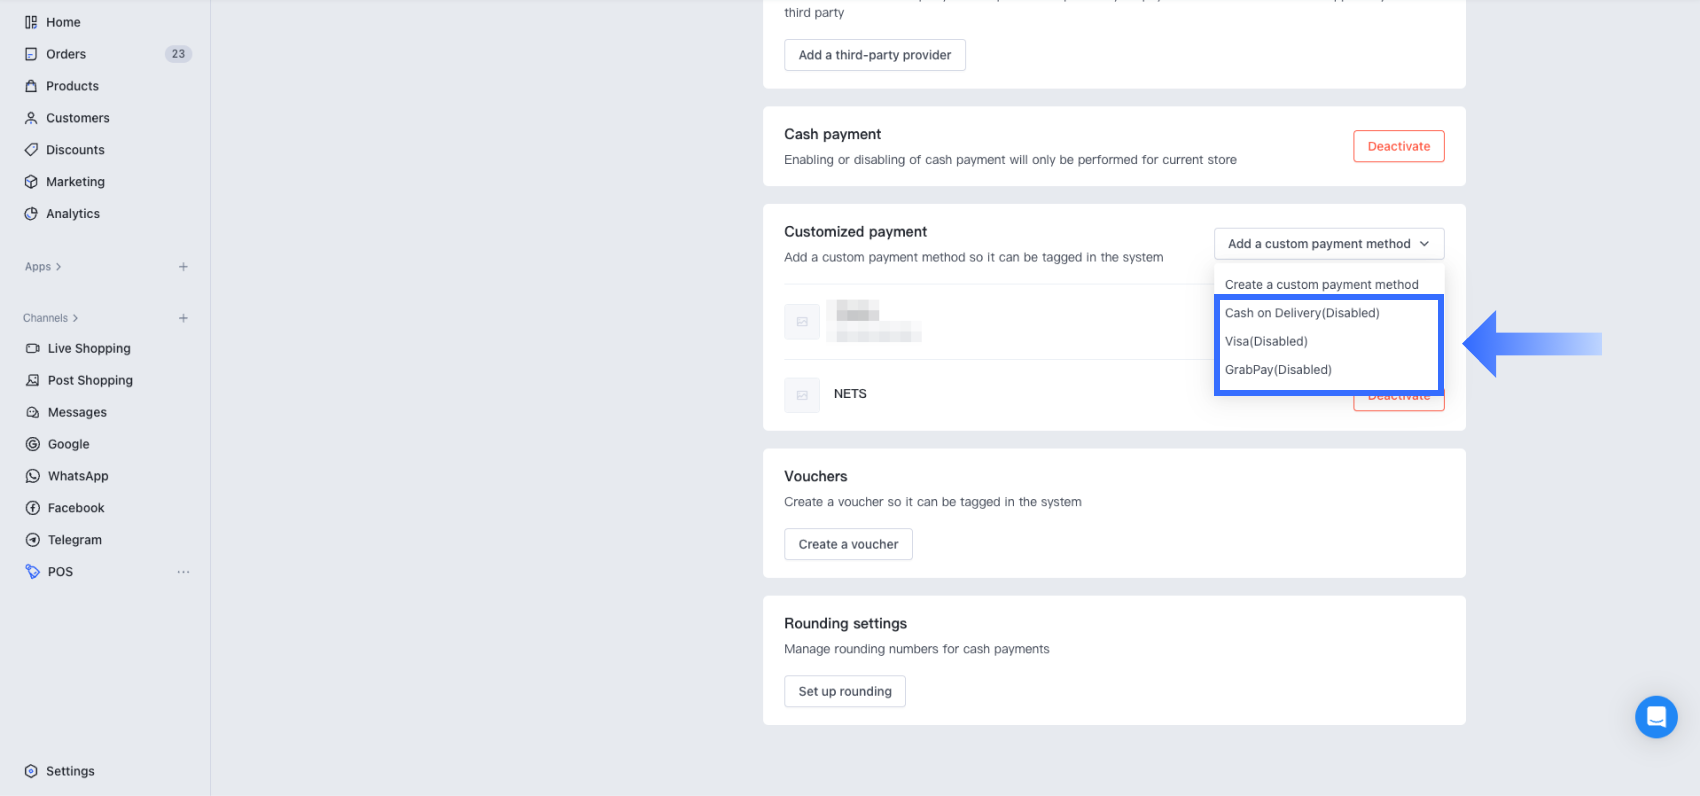
Task: Select Create a custom payment method
Action: pos(1321,285)
